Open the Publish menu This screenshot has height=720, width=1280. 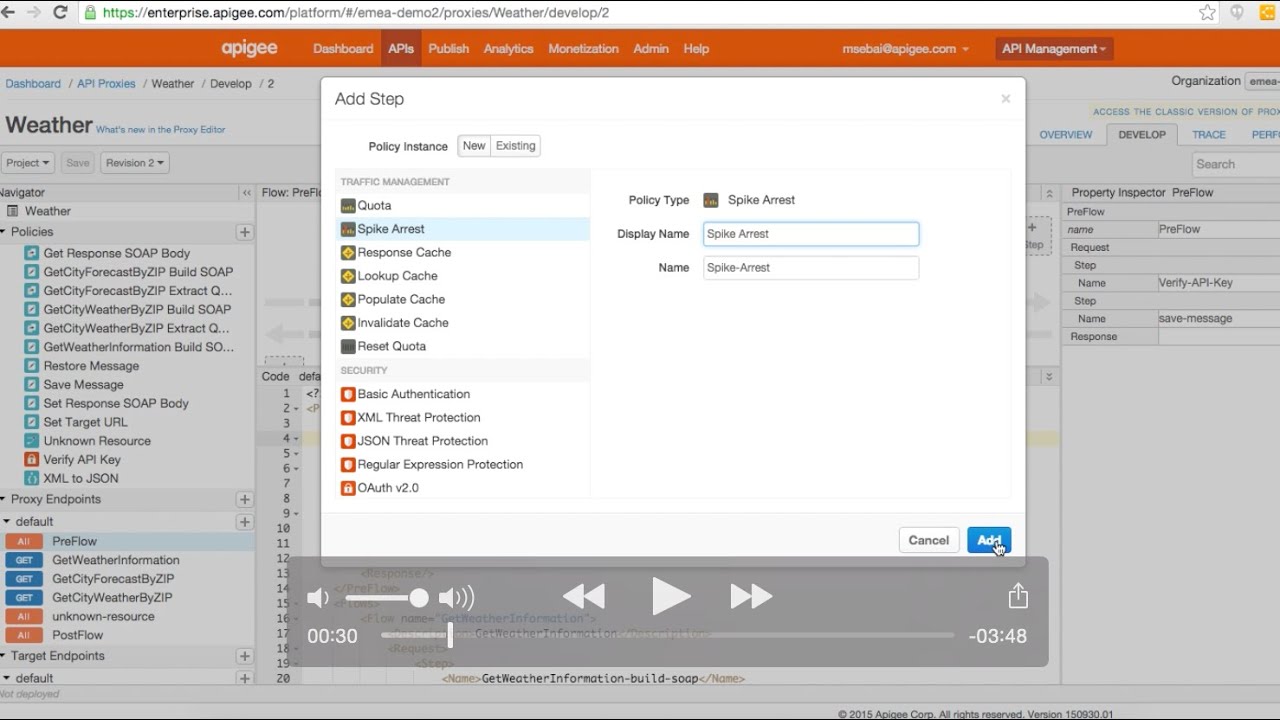coord(449,49)
